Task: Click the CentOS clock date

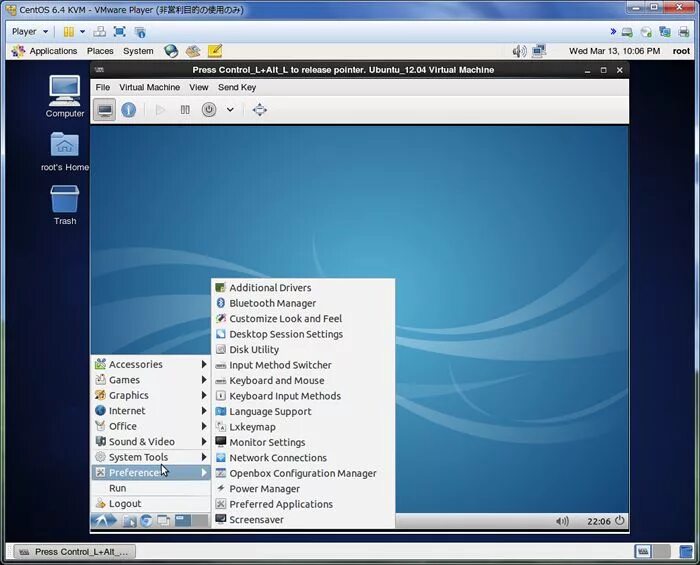Action: coord(614,51)
